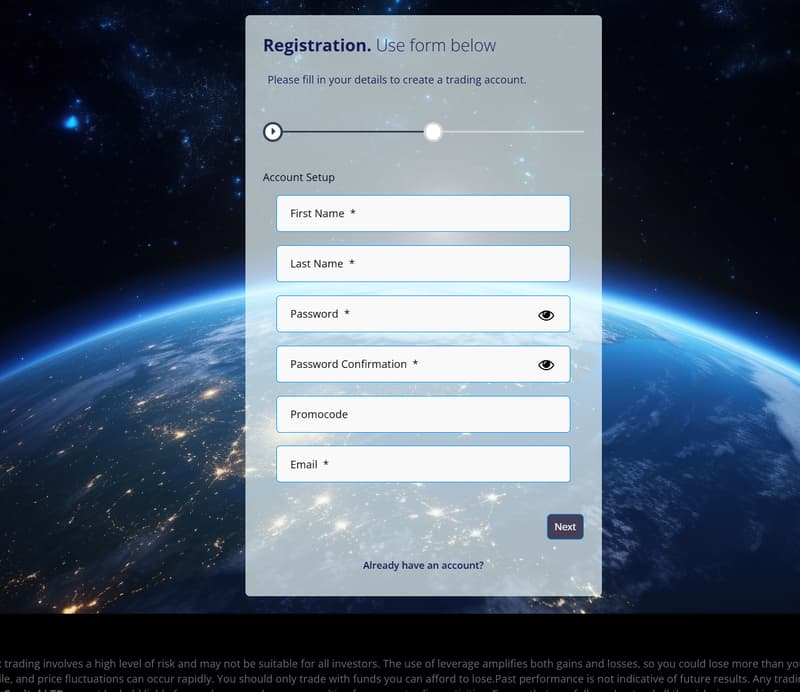Image resolution: width=800 pixels, height=692 pixels.
Task: Click the Promocode input field
Action: click(x=423, y=414)
